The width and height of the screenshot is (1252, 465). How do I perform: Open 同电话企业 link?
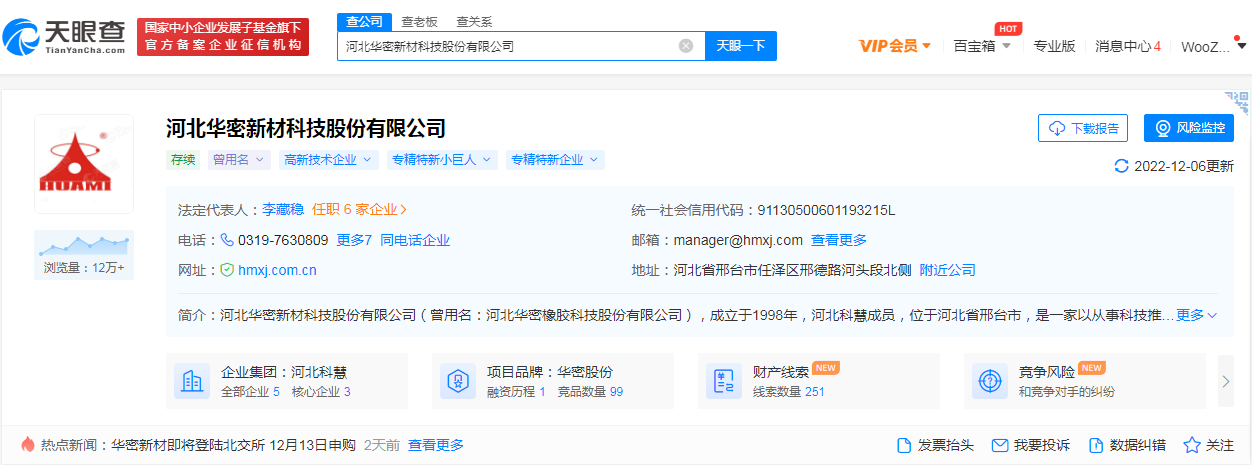click(x=415, y=240)
